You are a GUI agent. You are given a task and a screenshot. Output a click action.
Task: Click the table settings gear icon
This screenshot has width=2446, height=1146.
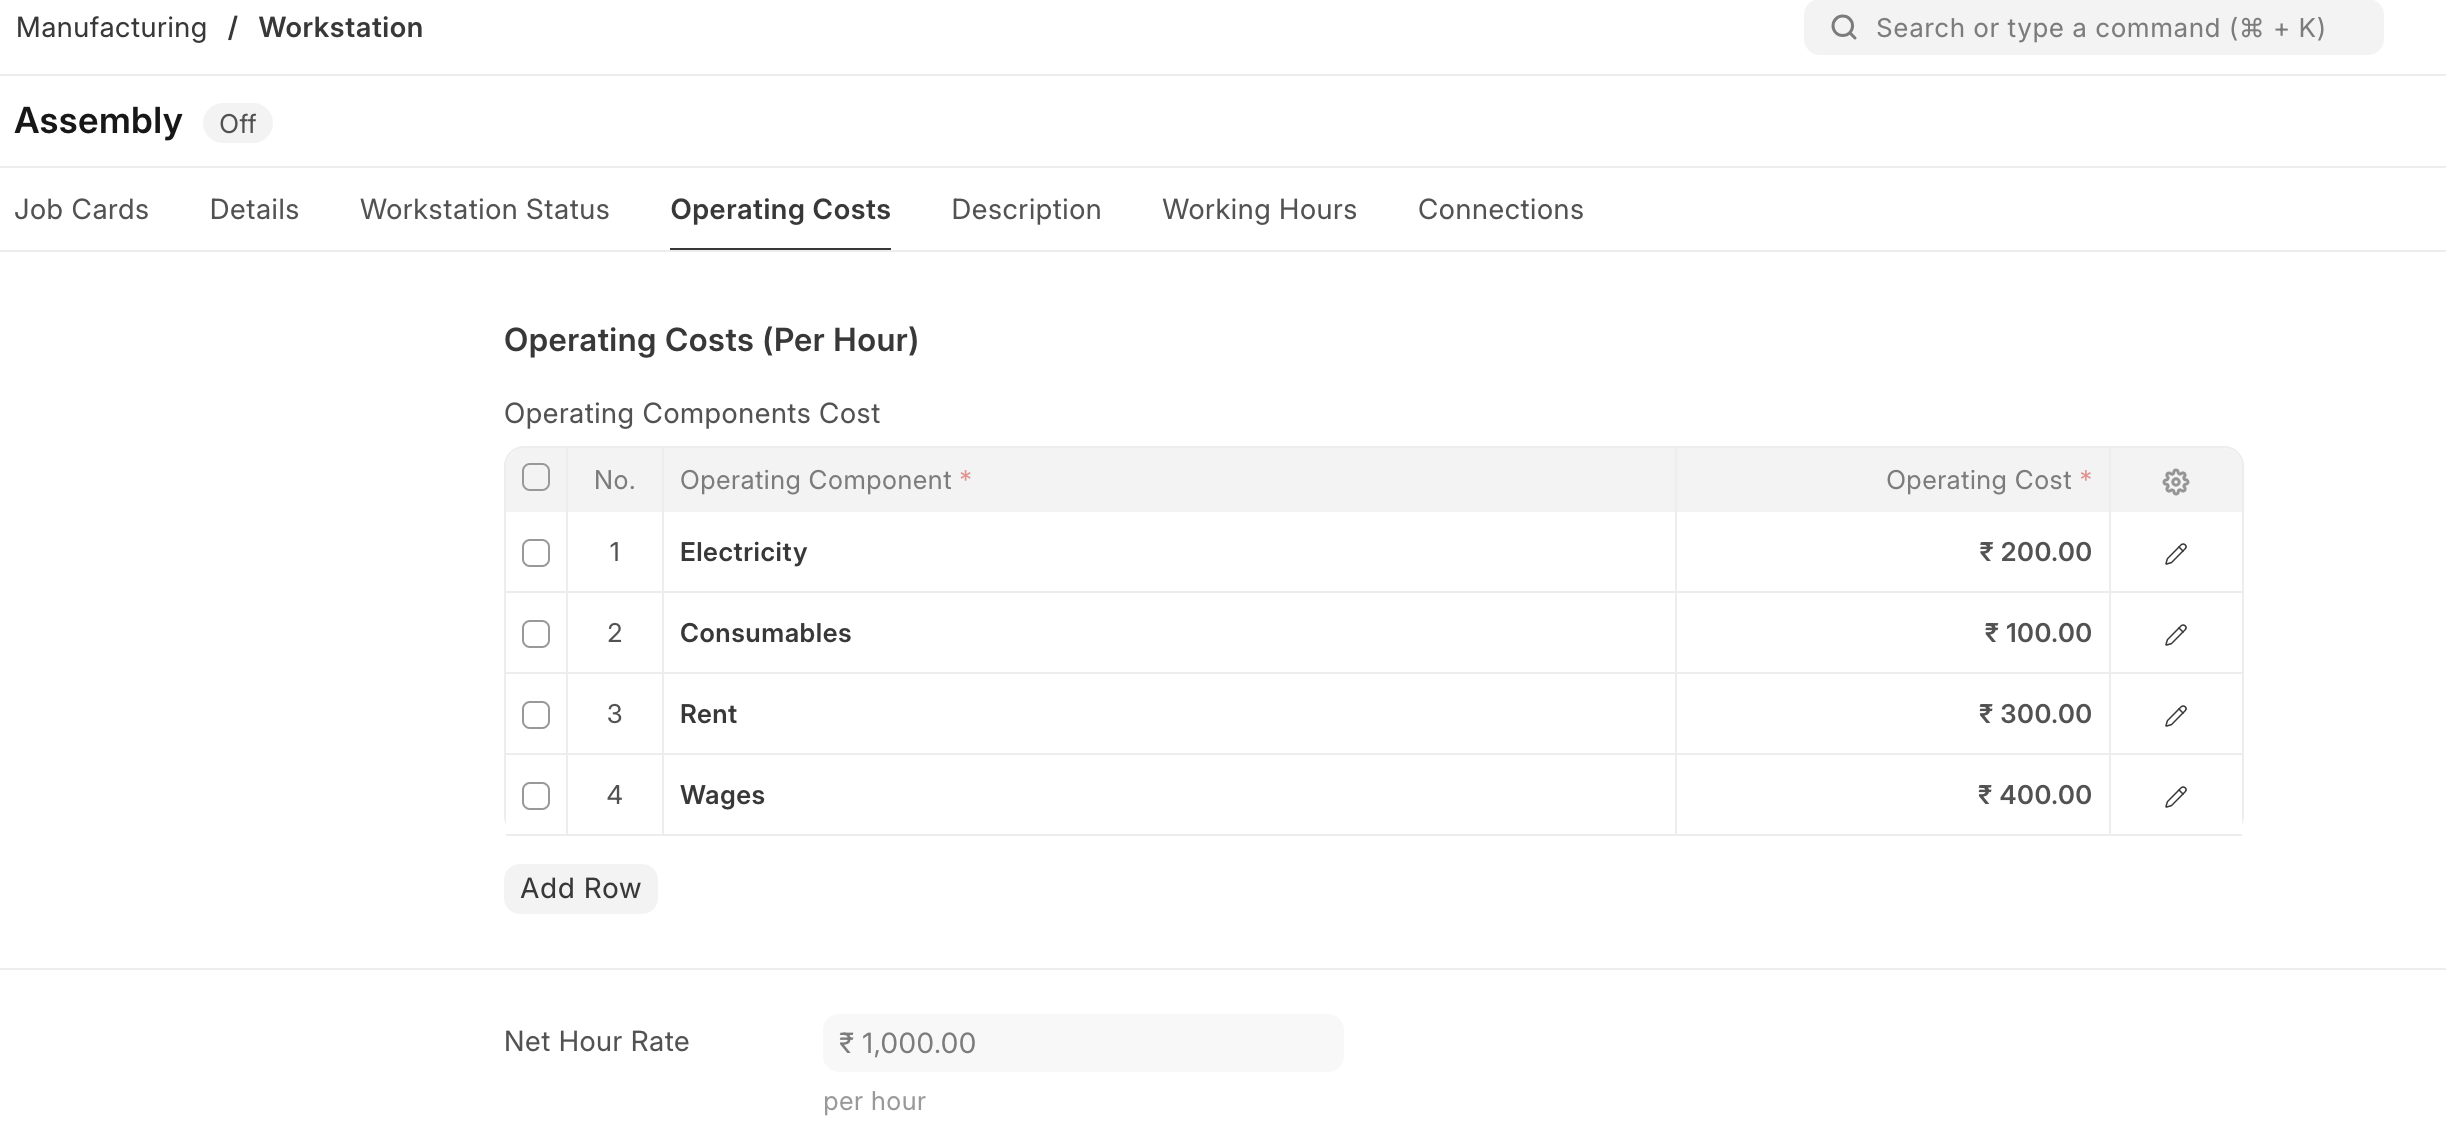click(x=2175, y=481)
